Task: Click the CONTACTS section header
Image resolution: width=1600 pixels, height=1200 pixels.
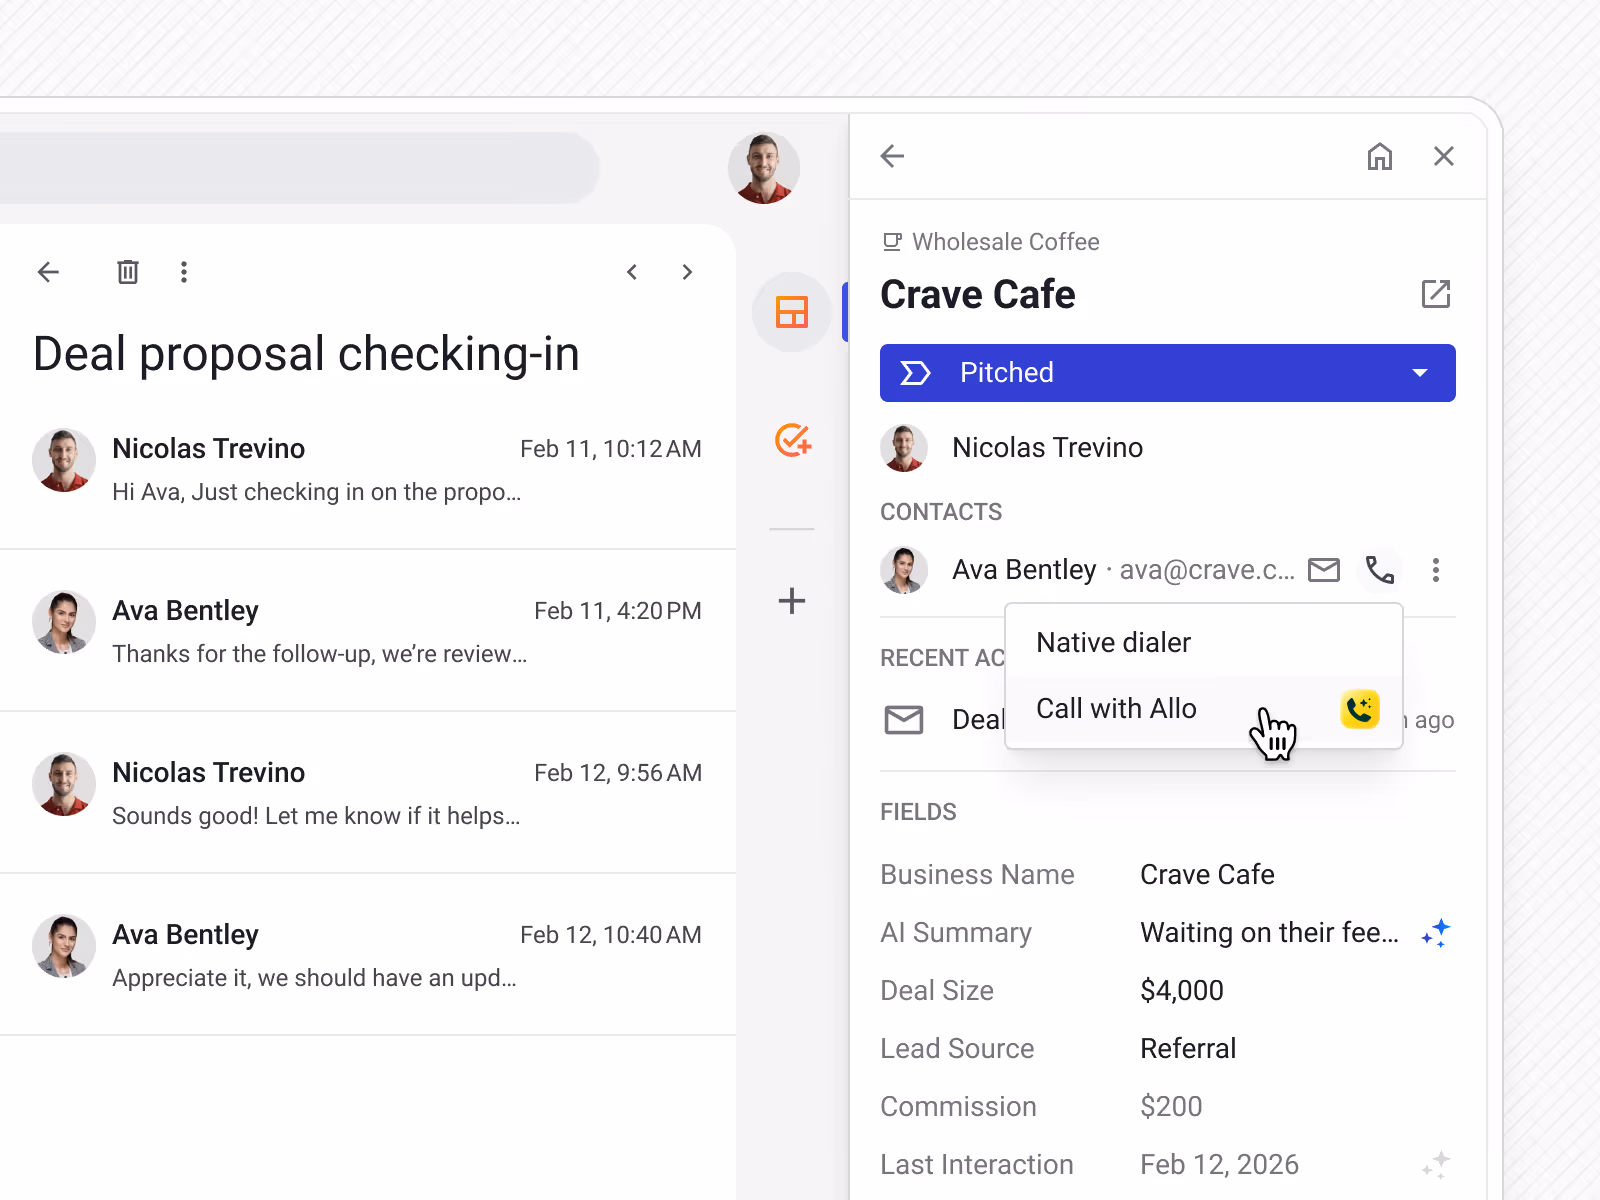Action: coord(941,512)
